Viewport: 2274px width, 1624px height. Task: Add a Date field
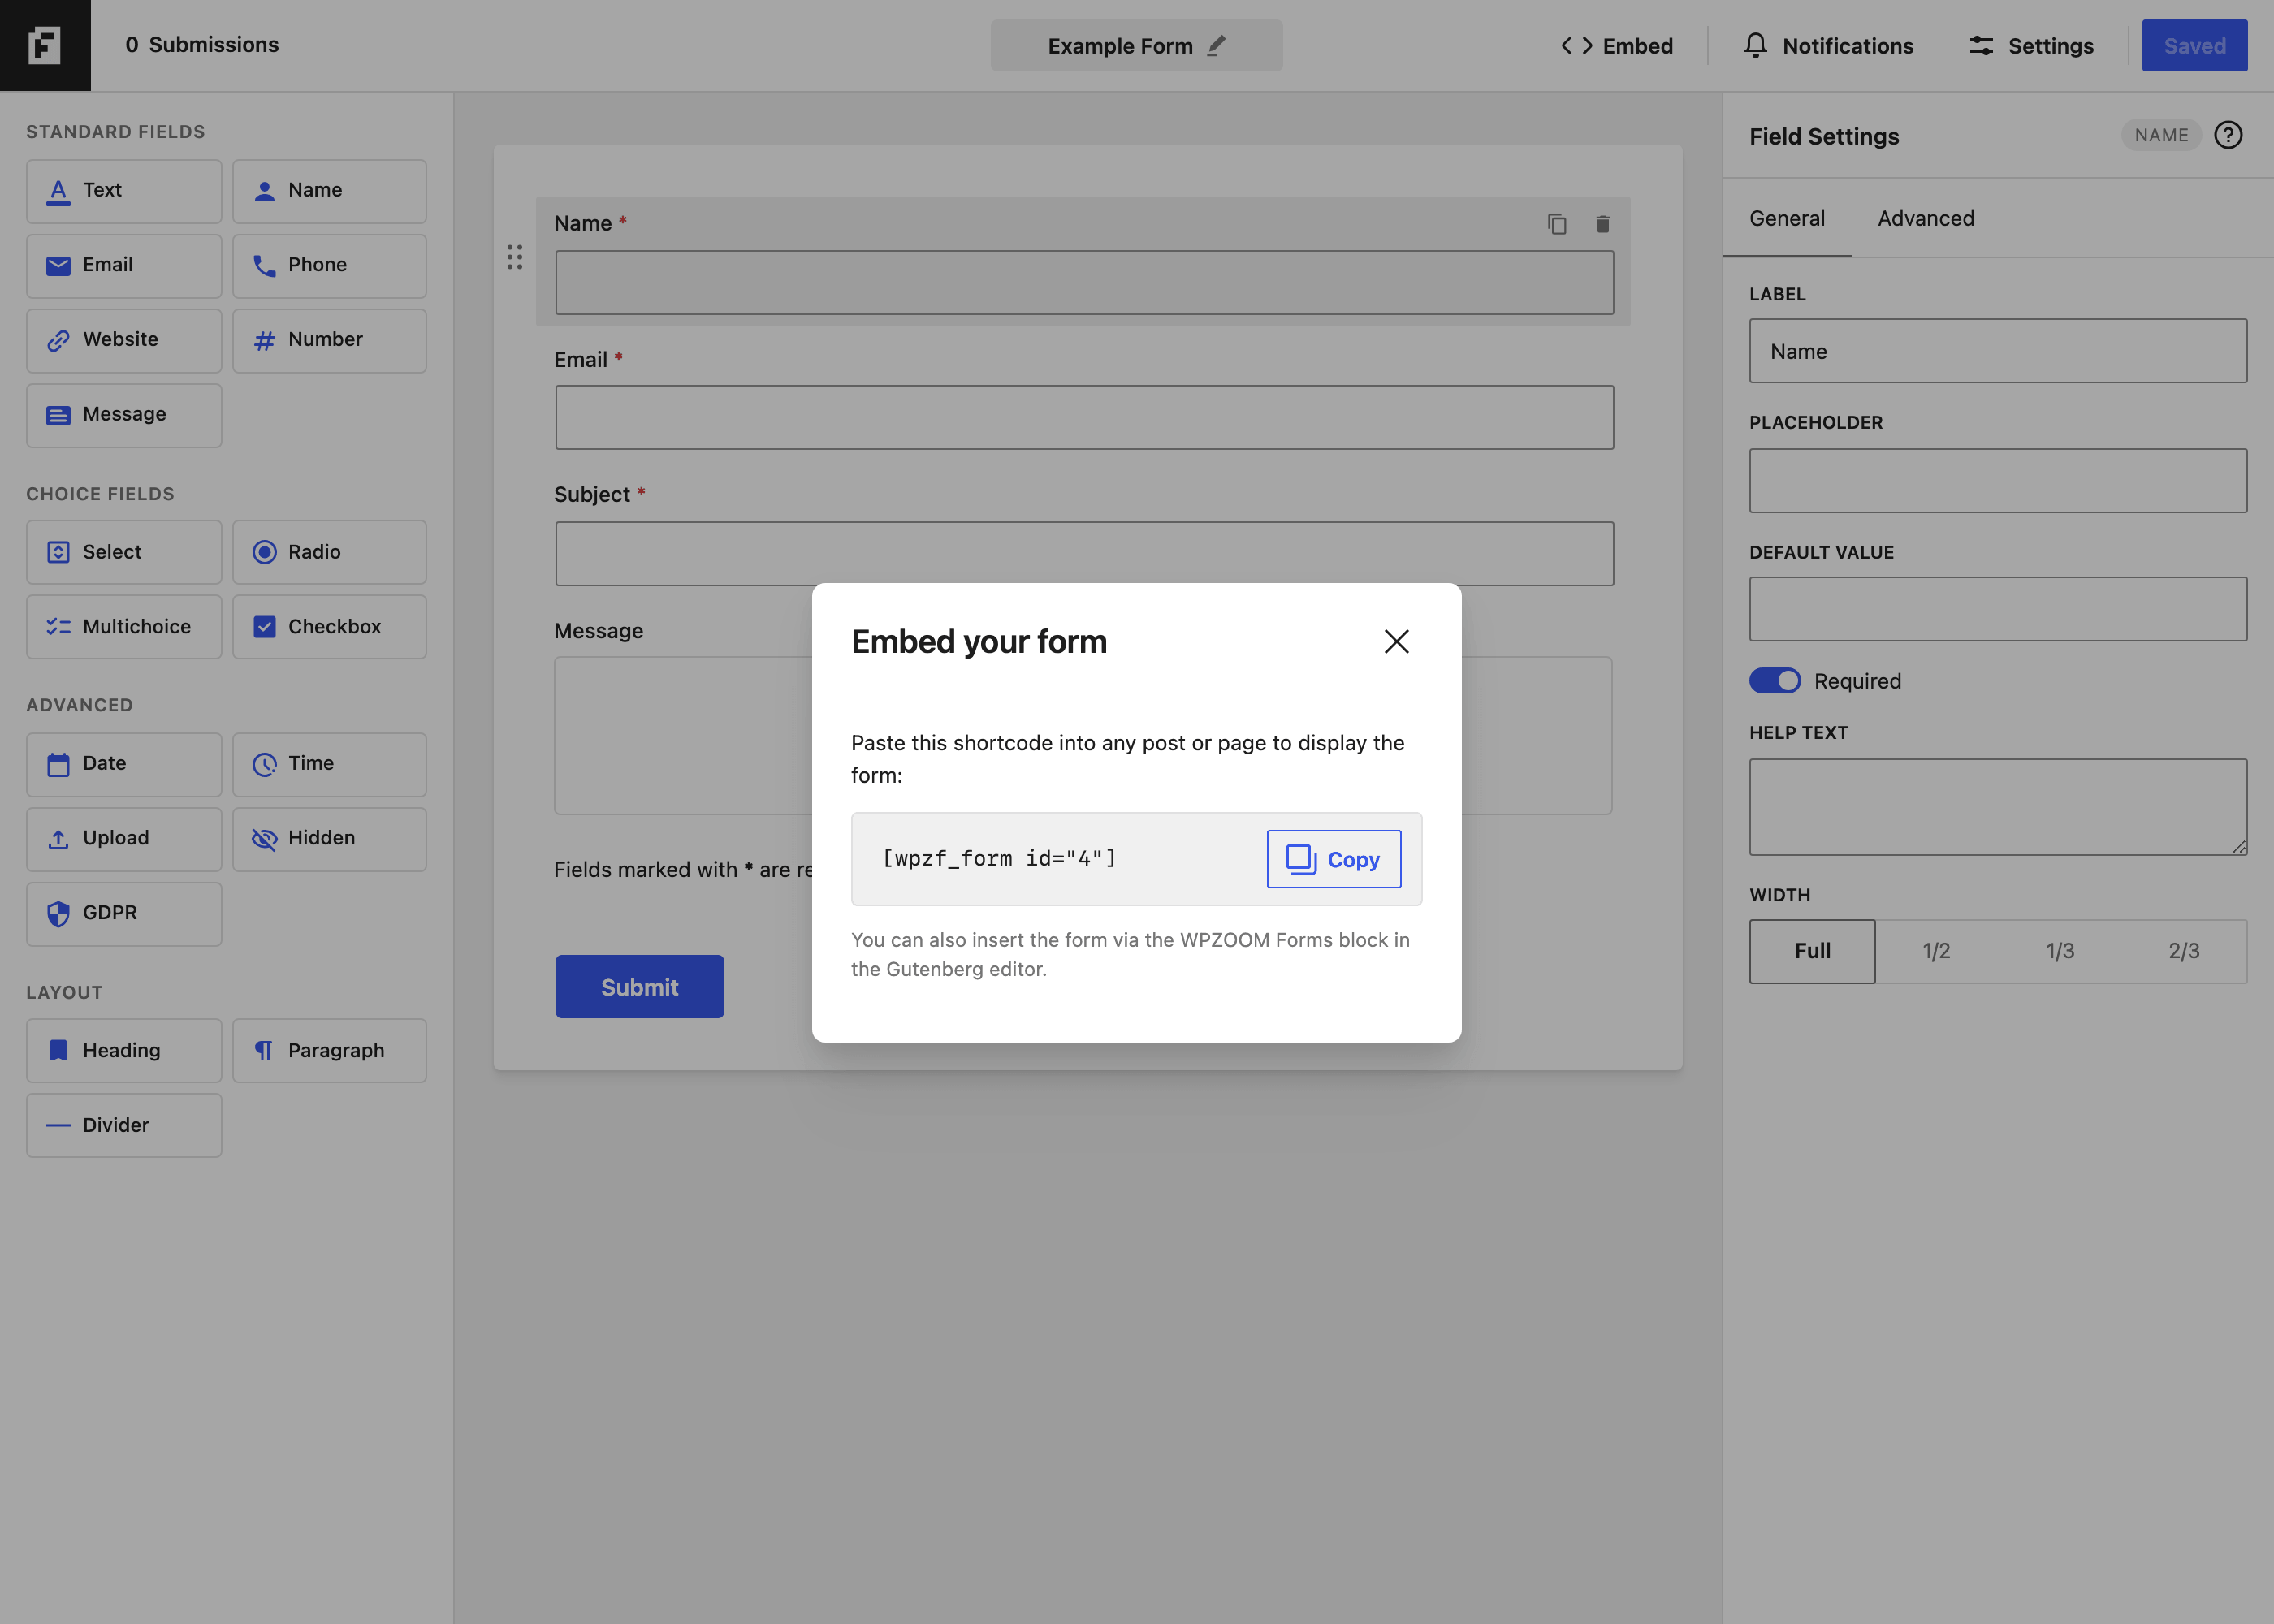(x=124, y=764)
